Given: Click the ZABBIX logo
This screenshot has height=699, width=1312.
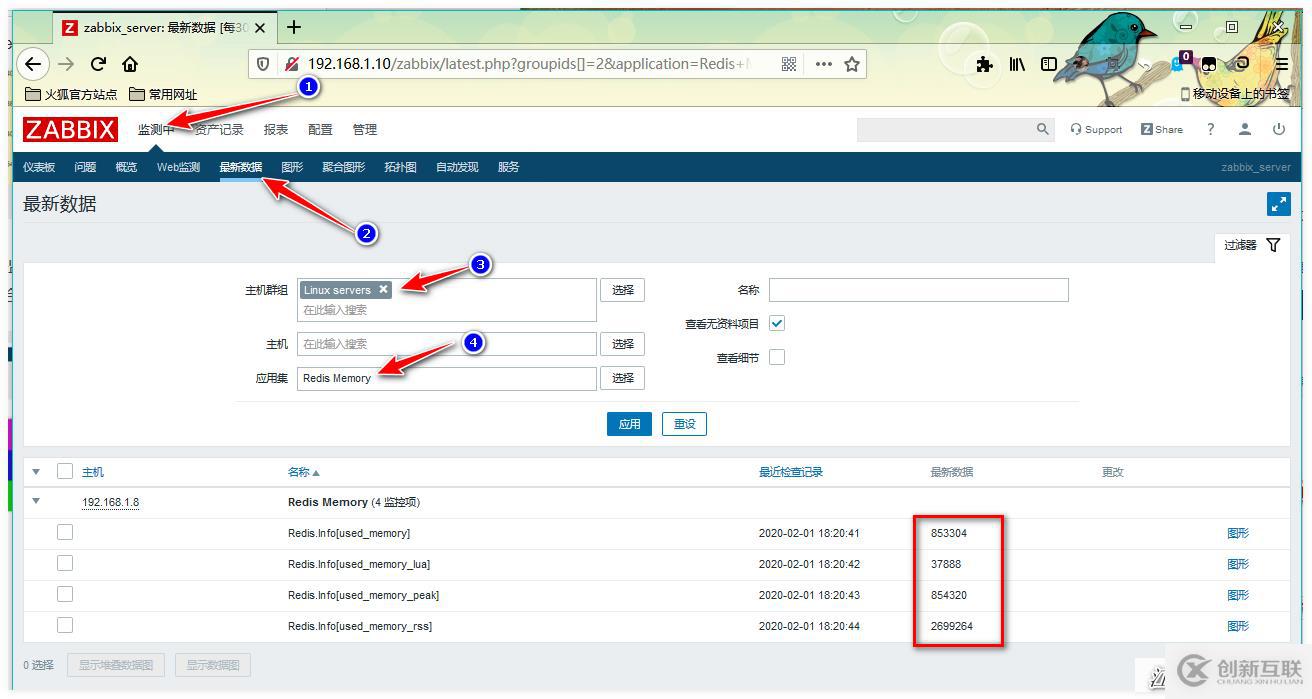Looking at the screenshot, I should pos(69,129).
